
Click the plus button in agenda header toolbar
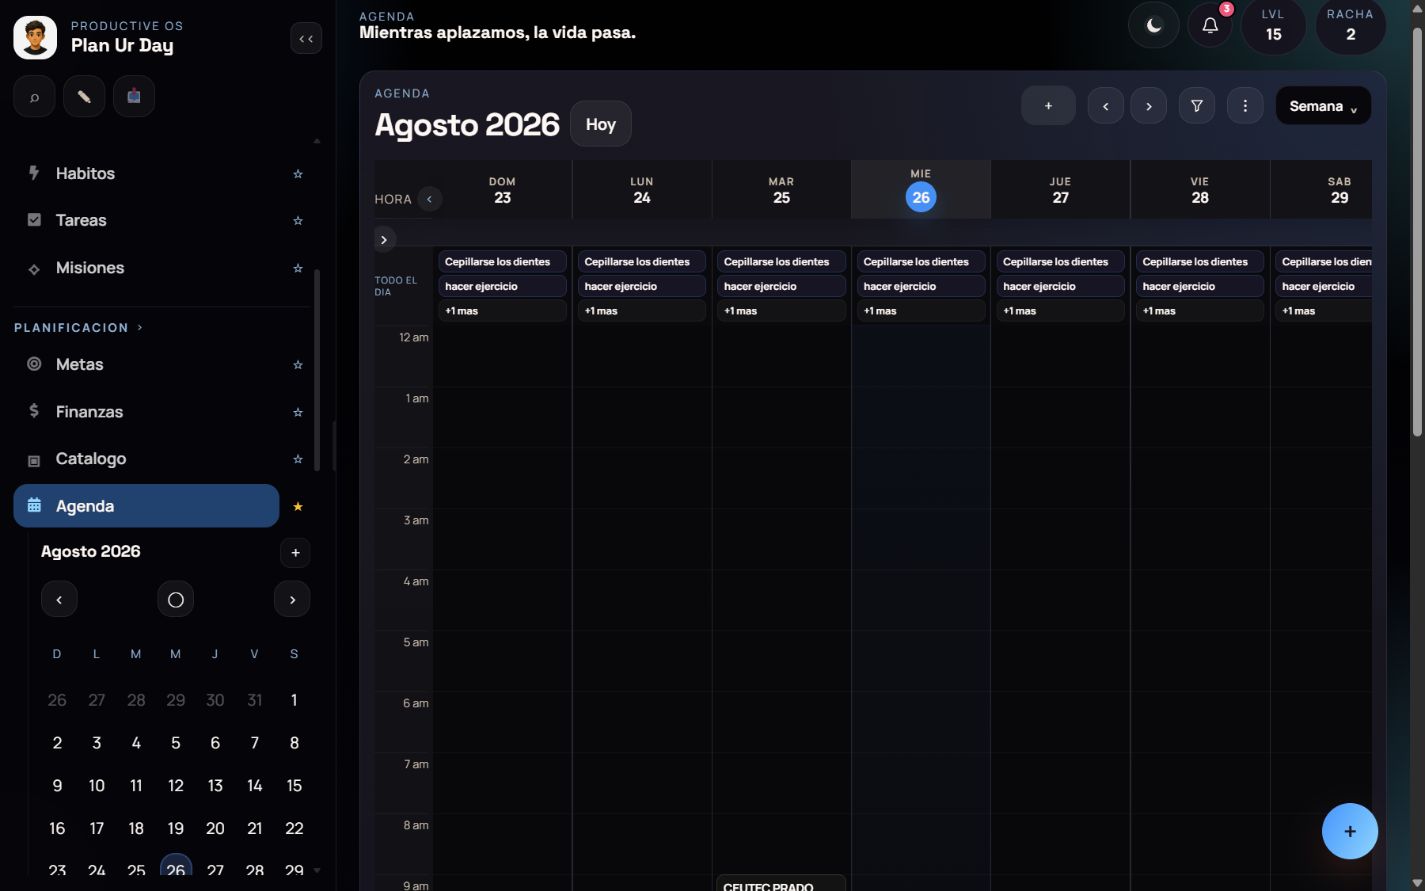[x=1048, y=106]
